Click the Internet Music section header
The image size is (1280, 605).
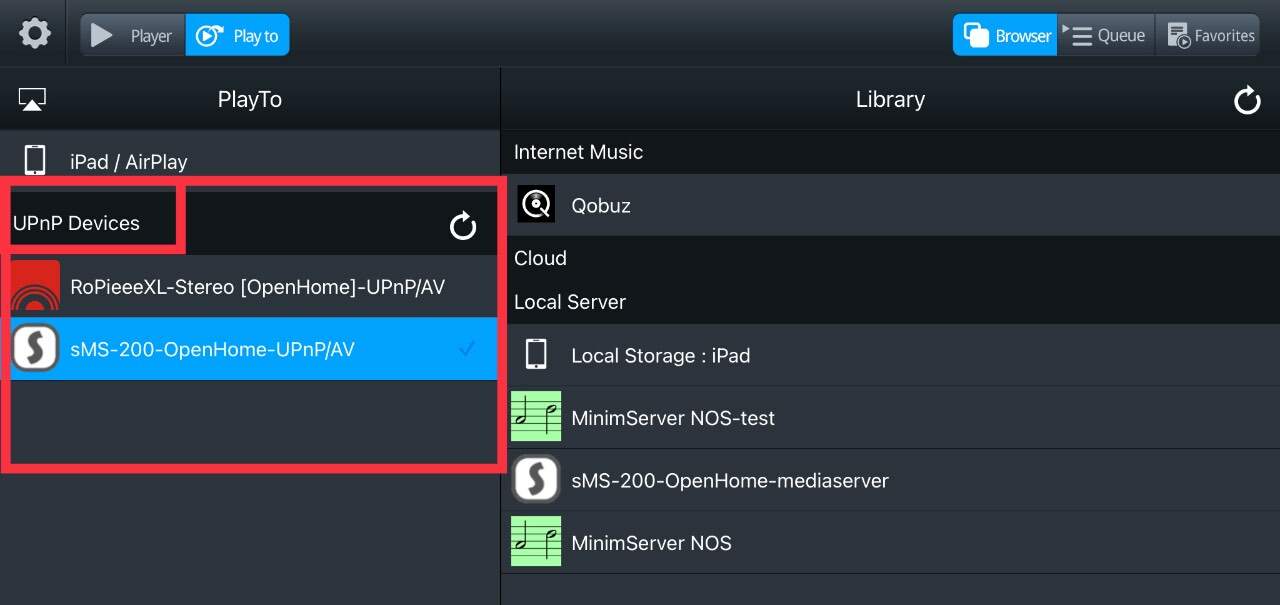[578, 152]
